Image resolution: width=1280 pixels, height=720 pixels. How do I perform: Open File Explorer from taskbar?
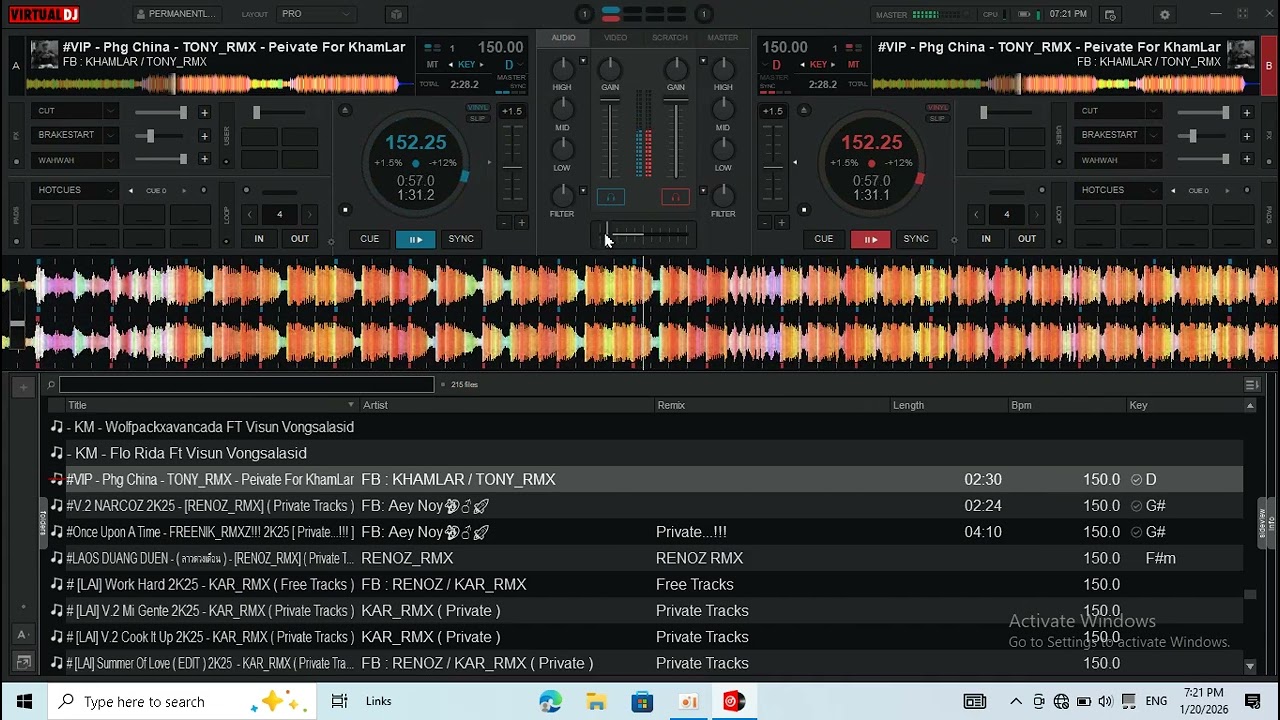click(596, 701)
